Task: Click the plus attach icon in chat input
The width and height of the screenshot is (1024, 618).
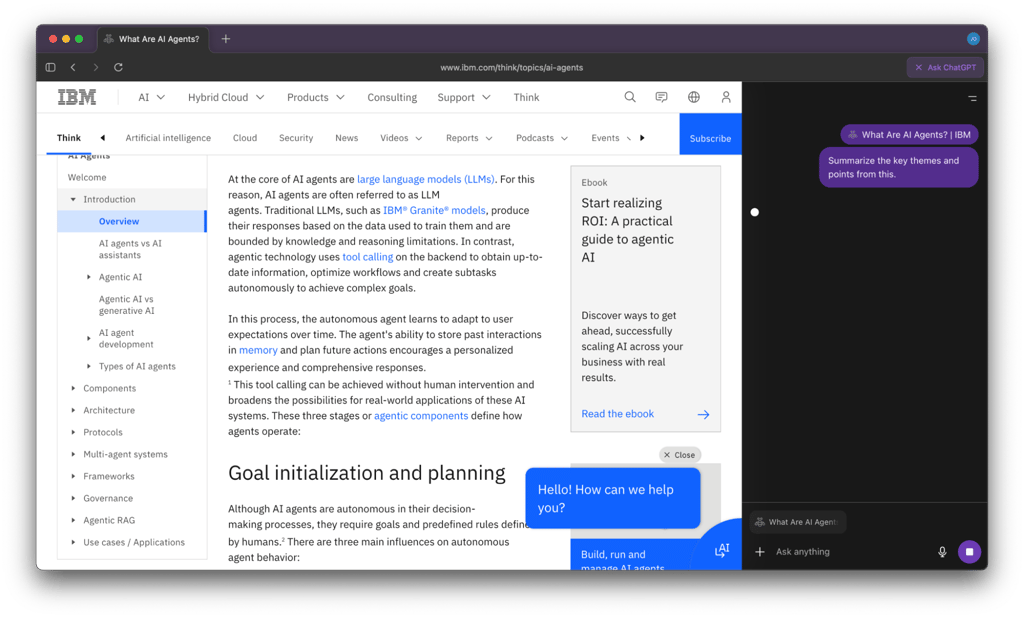Action: pos(760,552)
